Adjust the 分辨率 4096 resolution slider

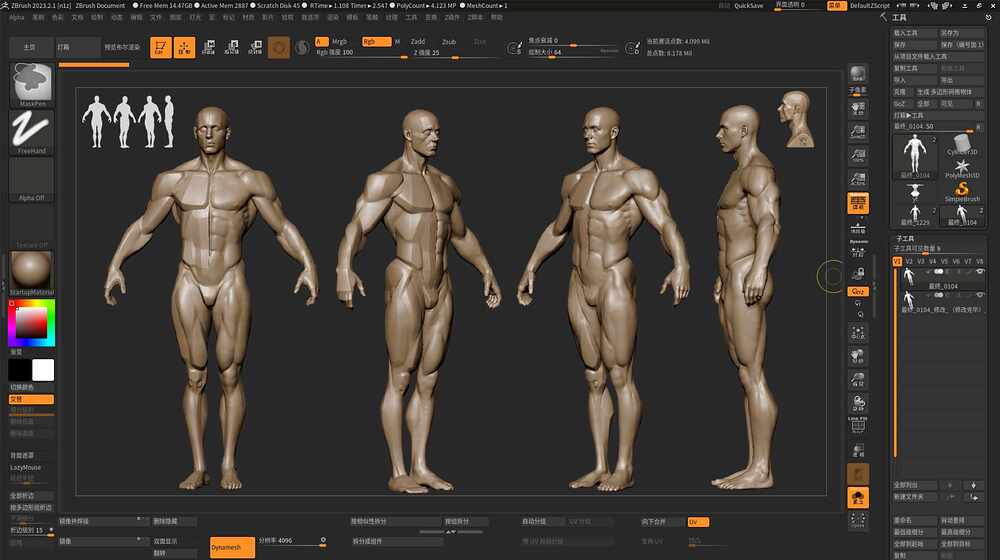tap(292, 541)
